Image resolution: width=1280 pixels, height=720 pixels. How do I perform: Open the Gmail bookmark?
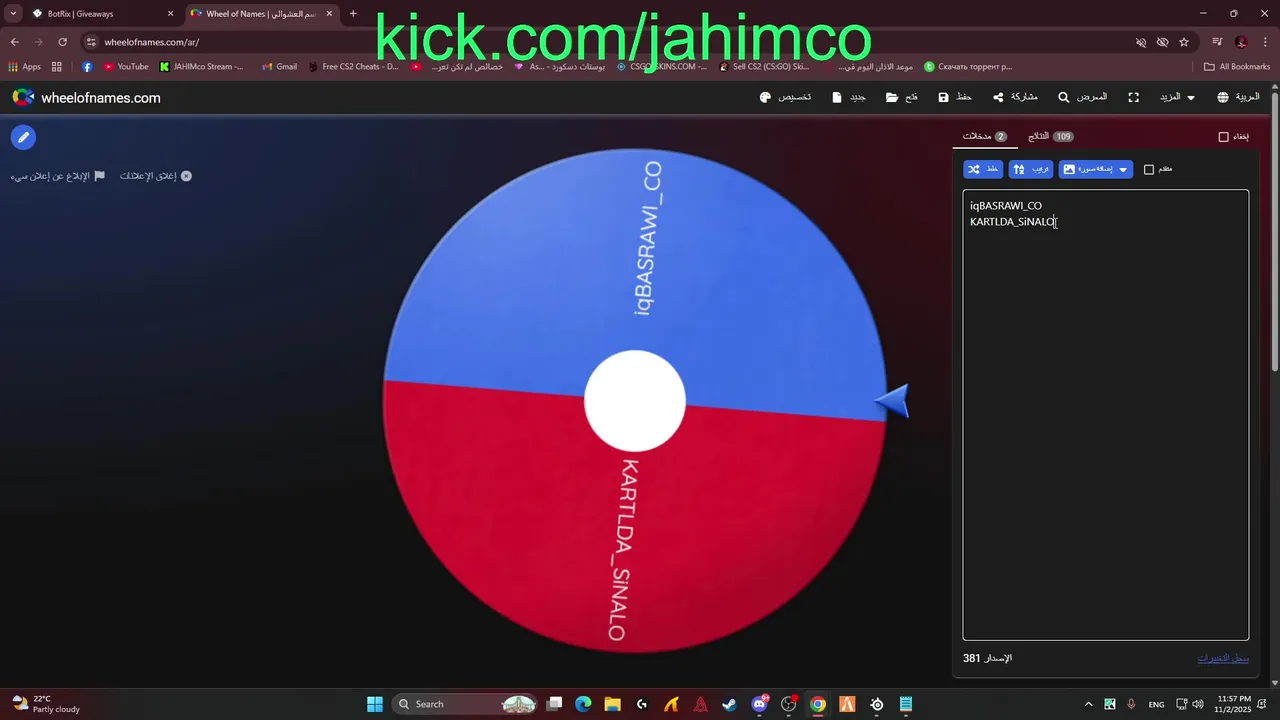279,67
